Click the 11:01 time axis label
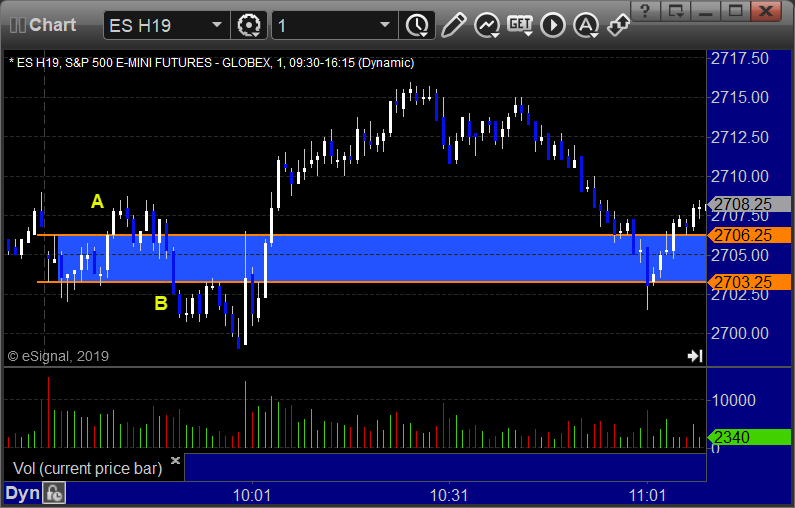Viewport: 795px width, 508px height. coord(647,495)
